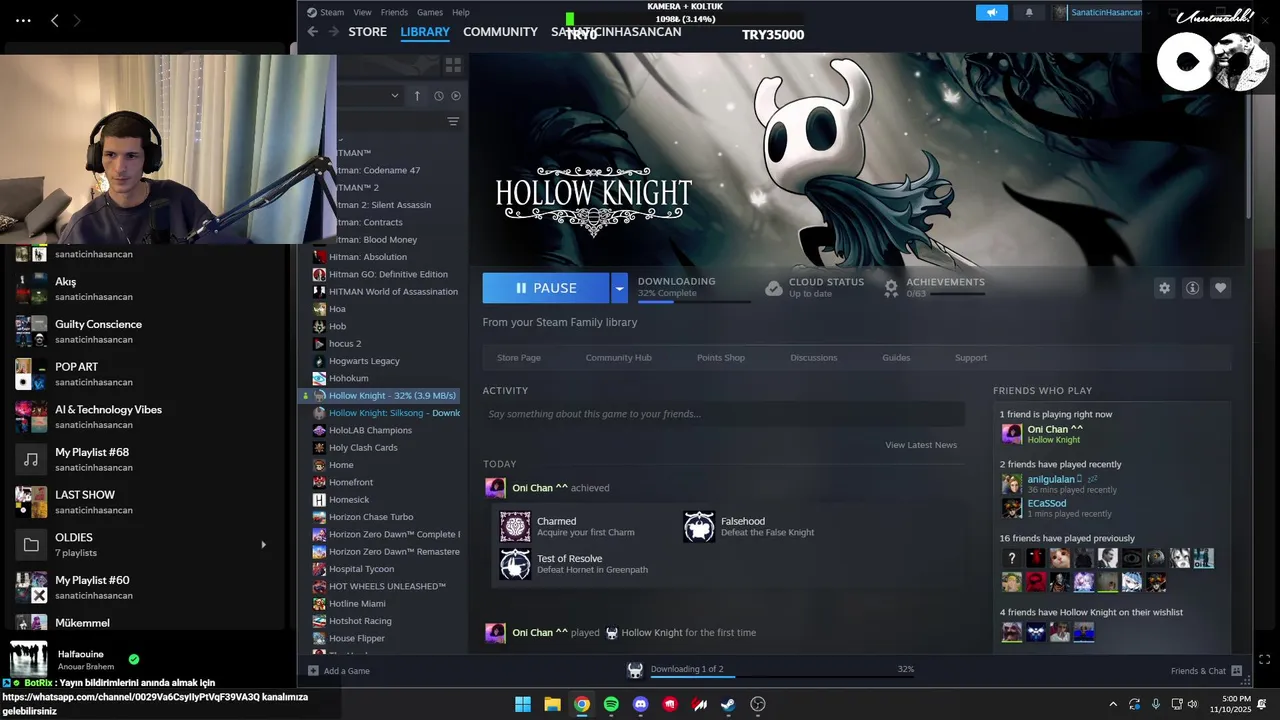The width and height of the screenshot is (1280, 720).
Task: Open View Latest News link
Action: (921, 445)
